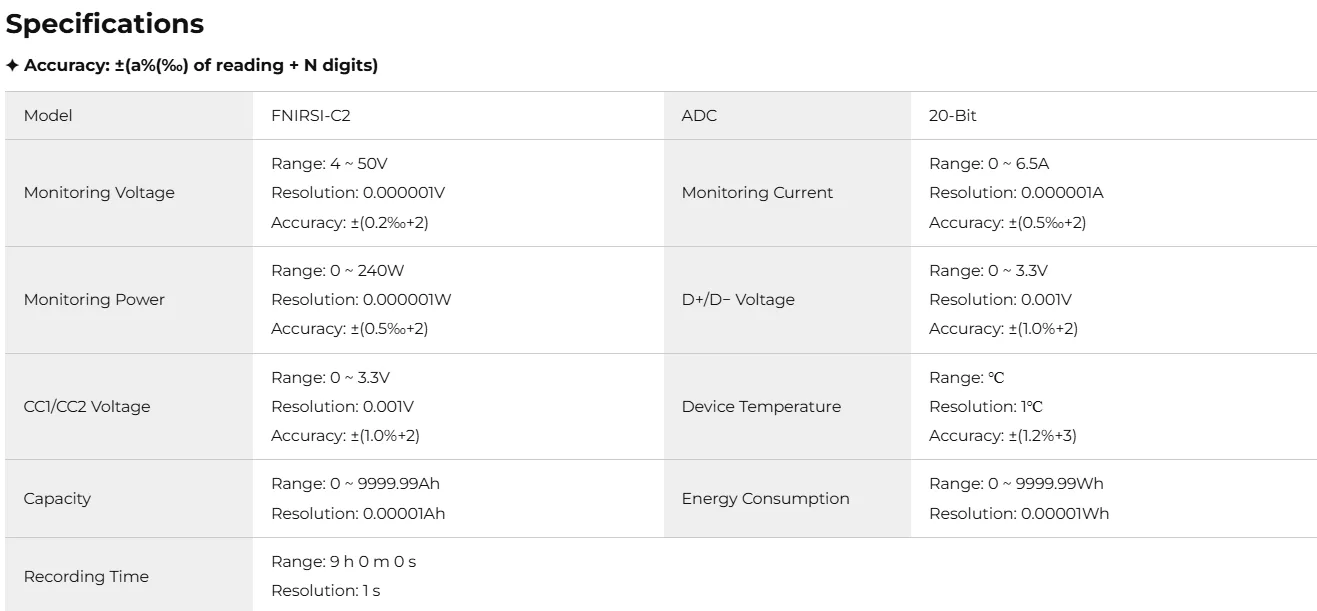Select the Device Temperature label

point(761,407)
